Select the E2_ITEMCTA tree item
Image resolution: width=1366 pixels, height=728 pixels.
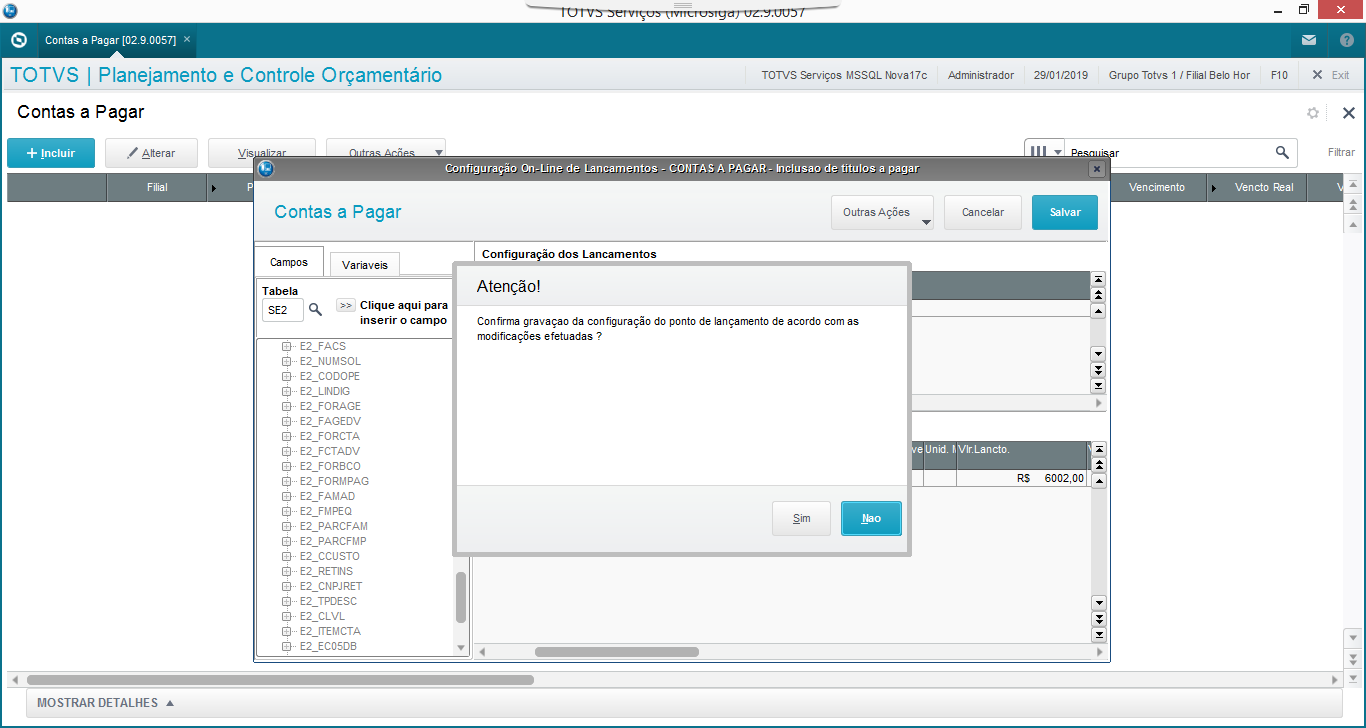coord(330,631)
